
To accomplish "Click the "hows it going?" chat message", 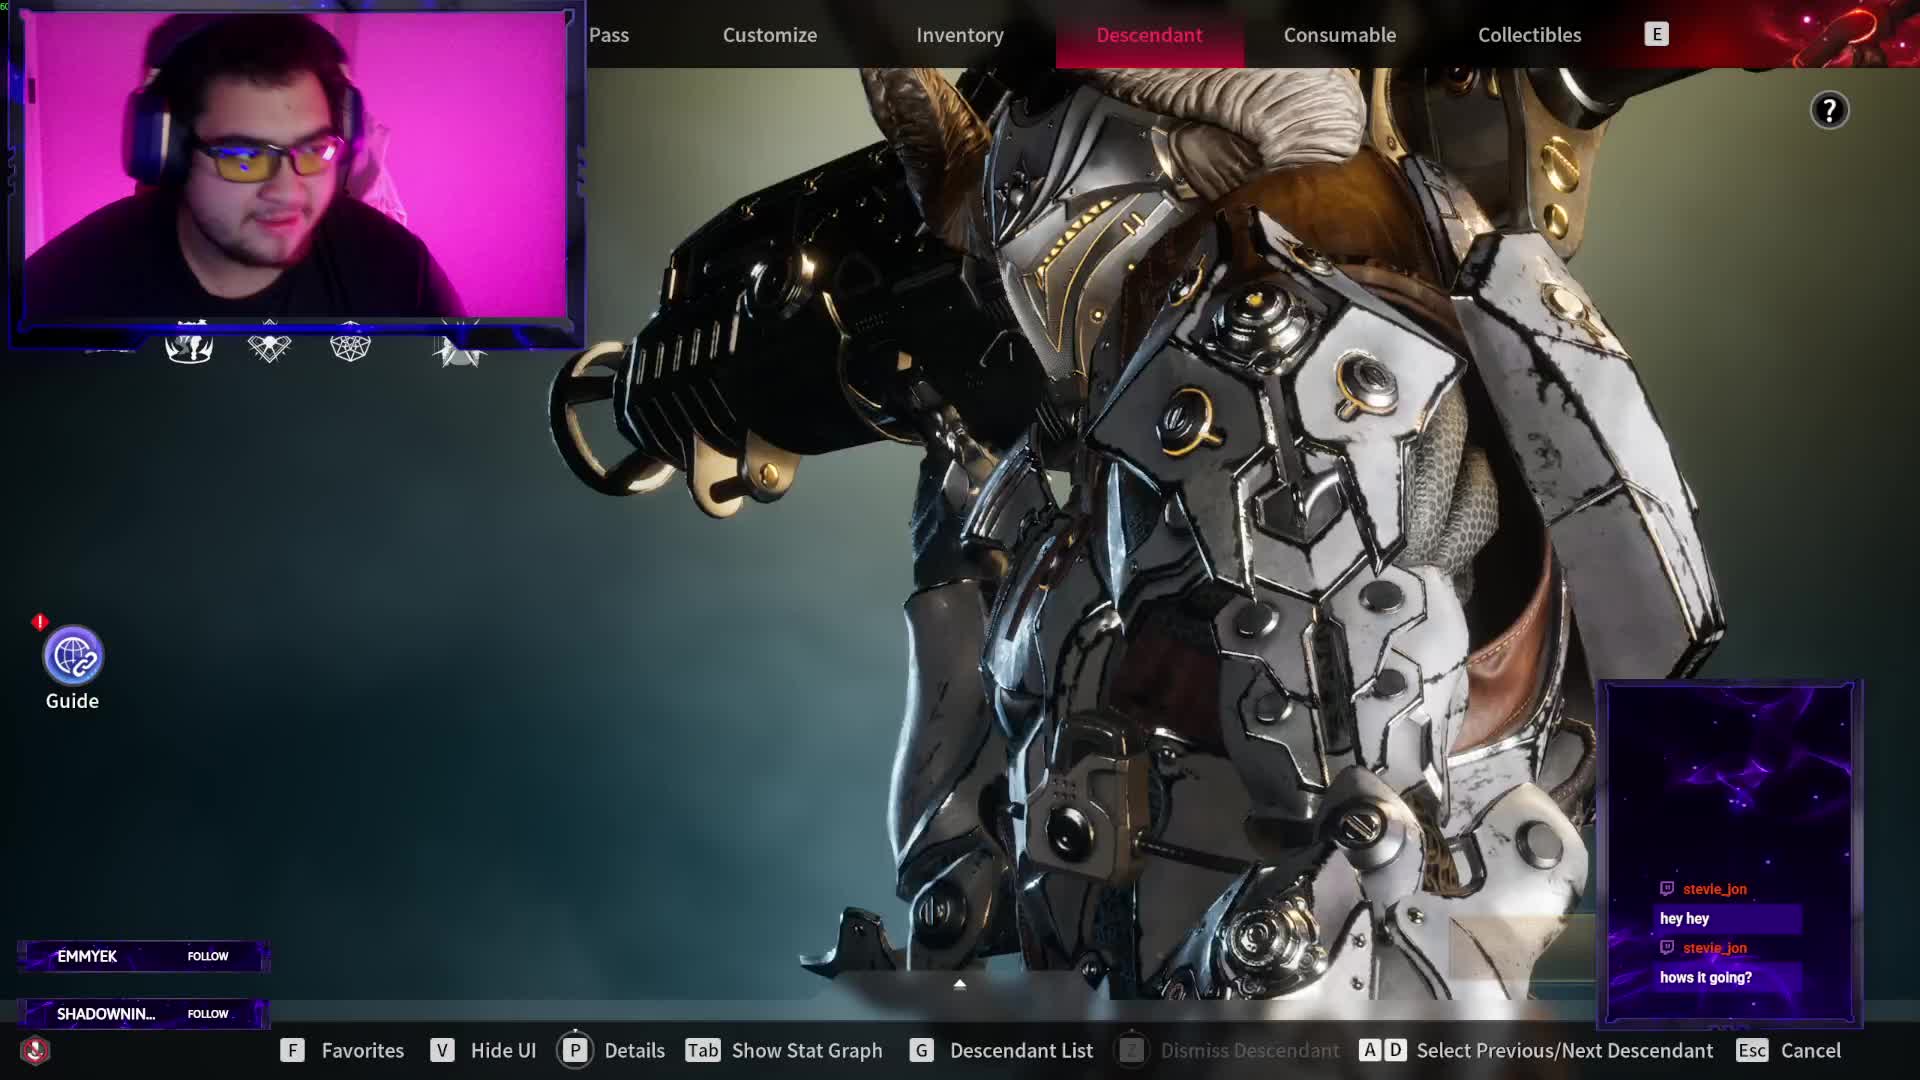I will pyautogui.click(x=1727, y=978).
